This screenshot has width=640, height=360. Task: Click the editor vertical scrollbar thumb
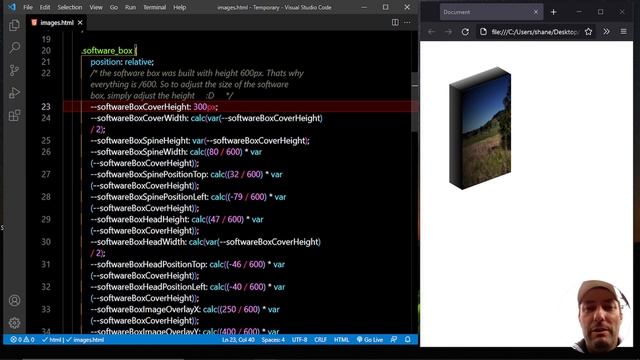[x=415, y=102]
